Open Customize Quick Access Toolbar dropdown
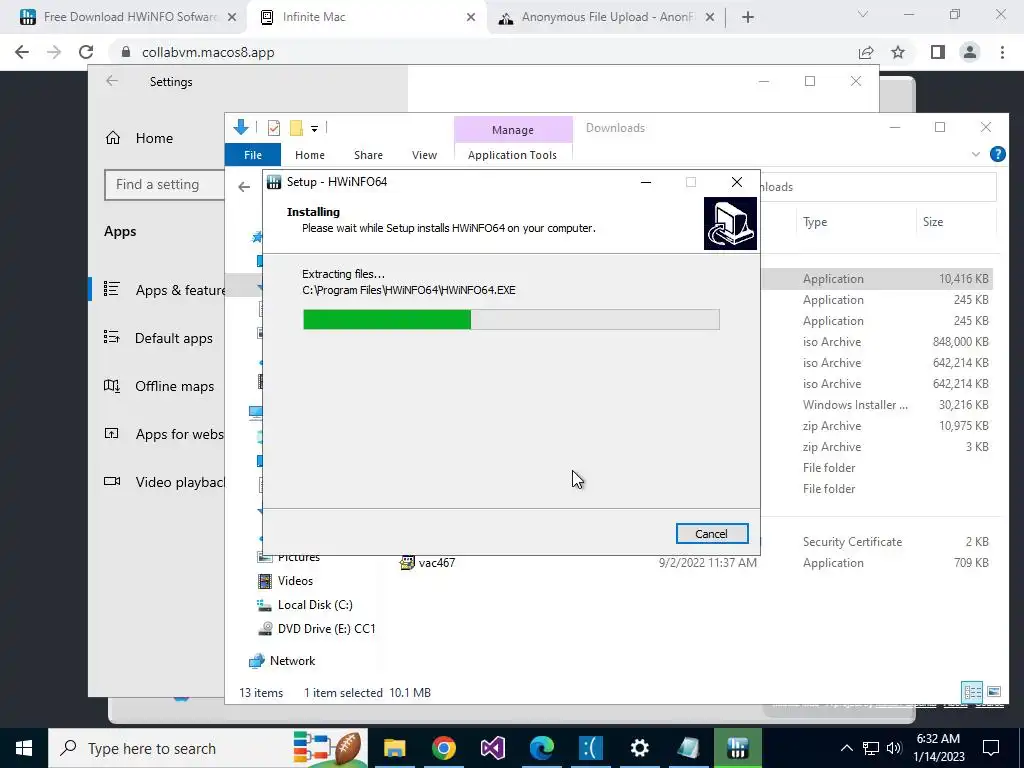The width and height of the screenshot is (1024, 768). [x=314, y=129]
